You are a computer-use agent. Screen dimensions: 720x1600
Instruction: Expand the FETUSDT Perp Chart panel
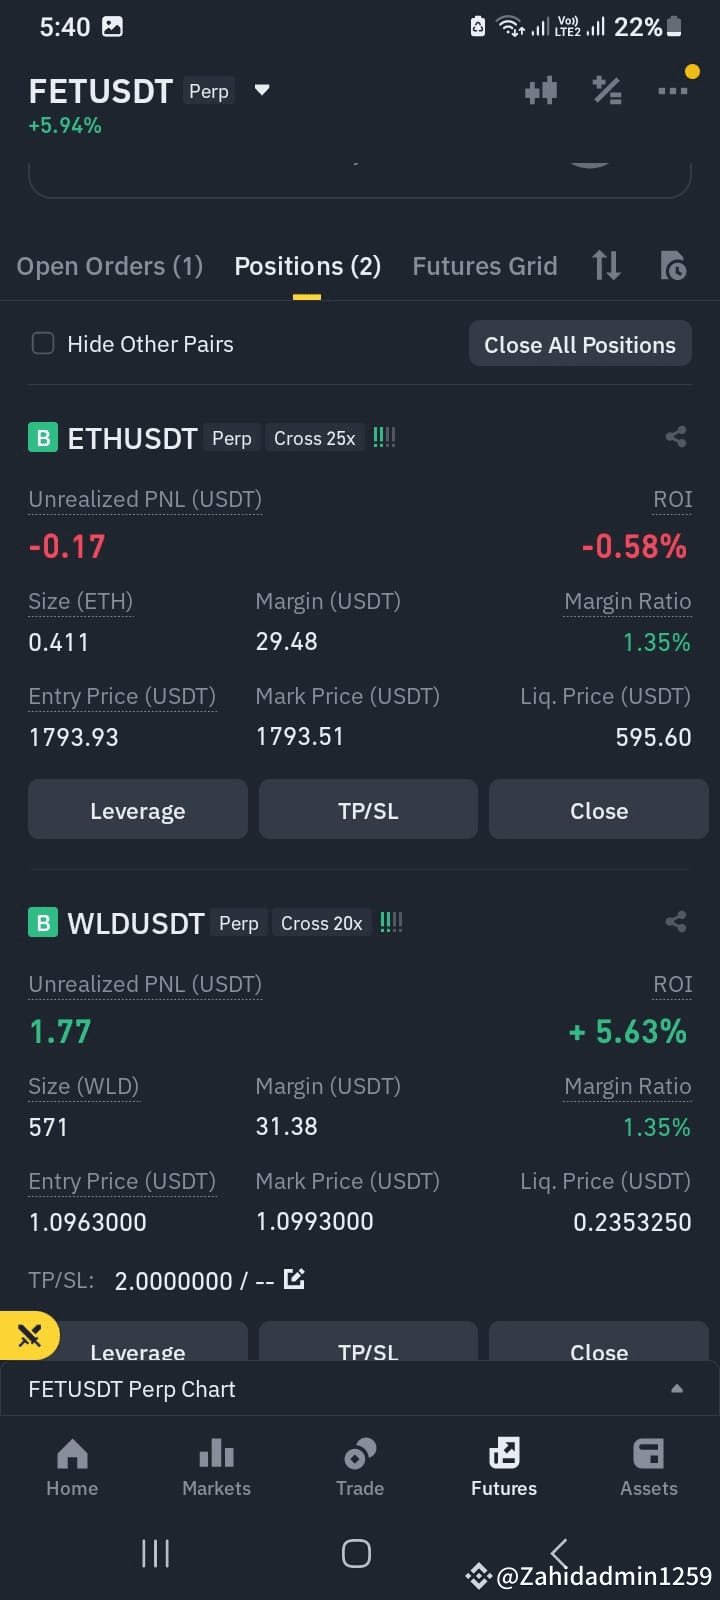360,1389
